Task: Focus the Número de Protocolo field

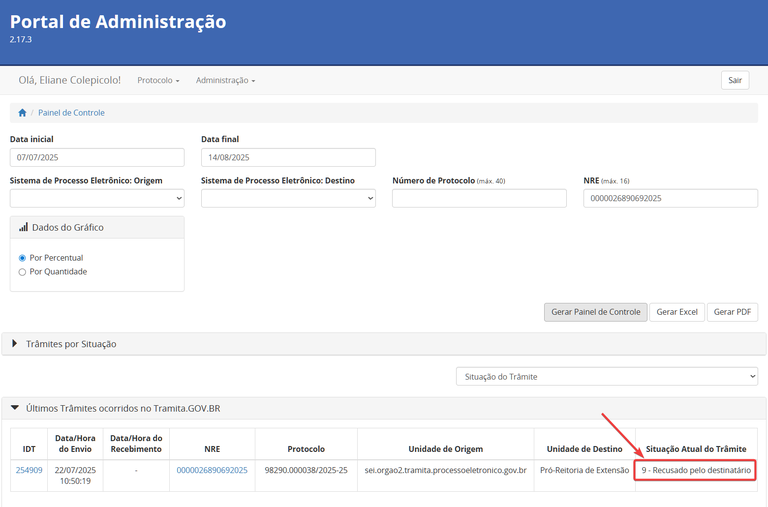Action: [x=479, y=199]
